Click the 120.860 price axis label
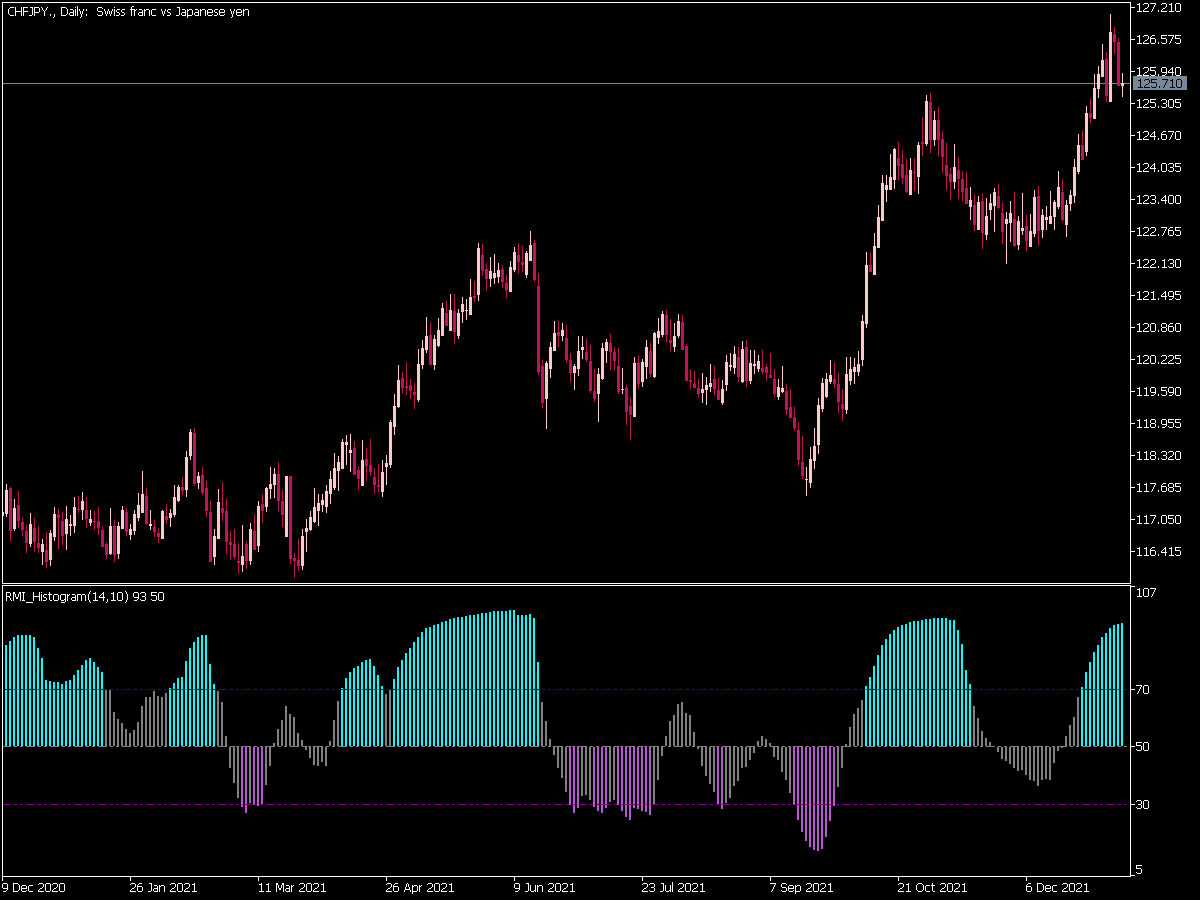This screenshot has height=900, width=1200. [1159, 328]
